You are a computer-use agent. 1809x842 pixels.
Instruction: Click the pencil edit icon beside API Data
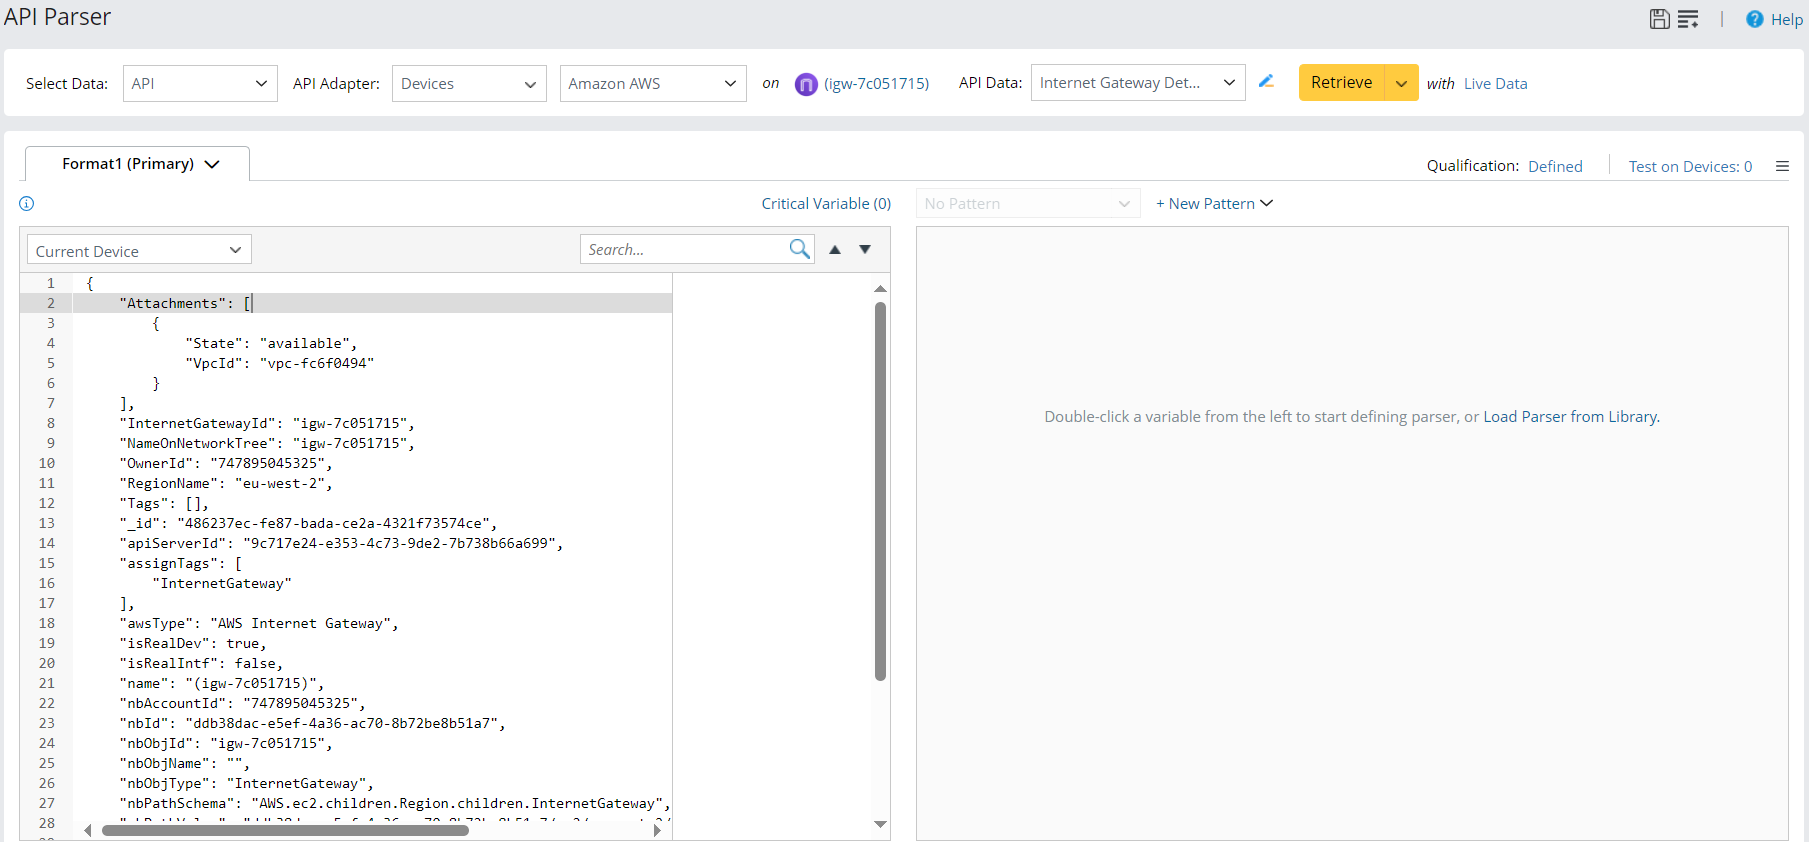coord(1266,82)
